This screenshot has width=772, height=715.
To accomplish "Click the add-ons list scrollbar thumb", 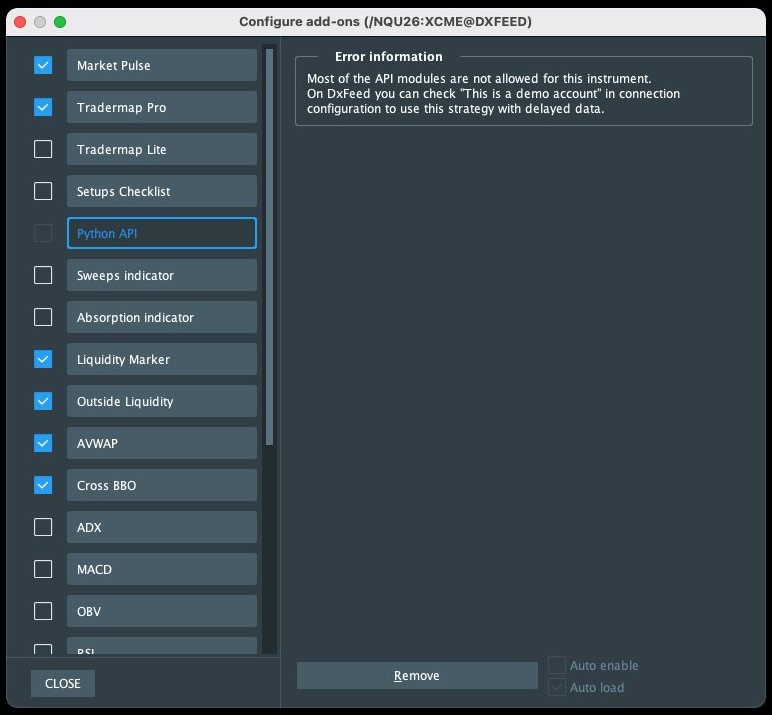I will 269,247.
